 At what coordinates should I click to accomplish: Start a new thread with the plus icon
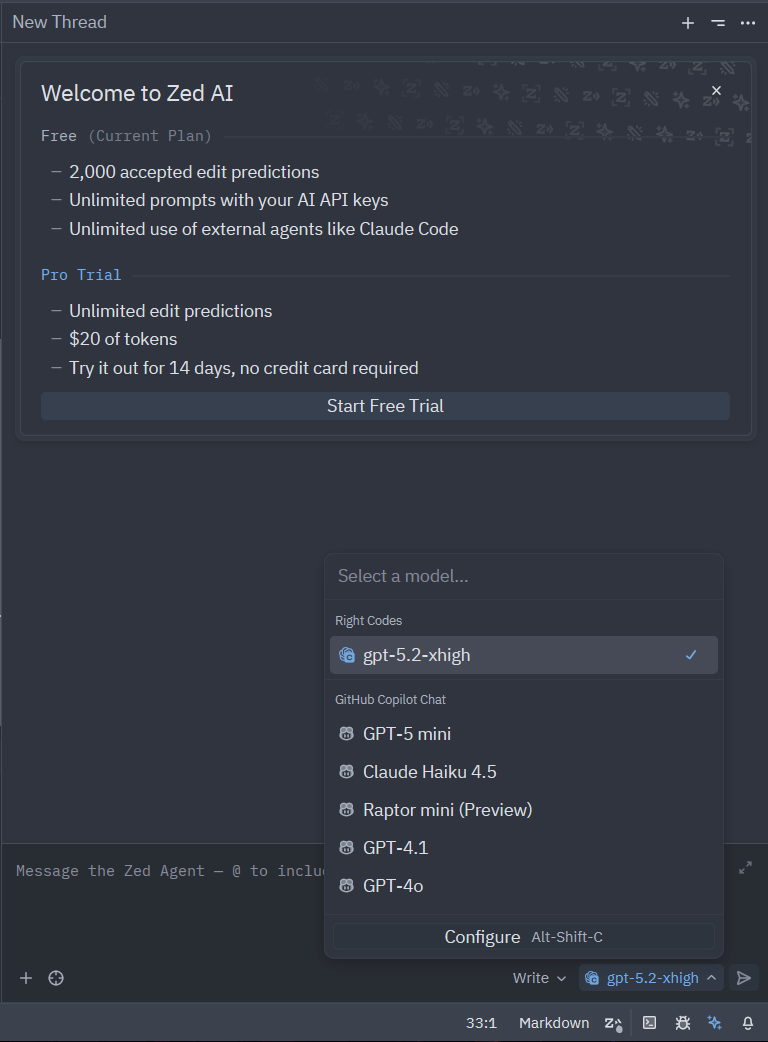click(688, 22)
